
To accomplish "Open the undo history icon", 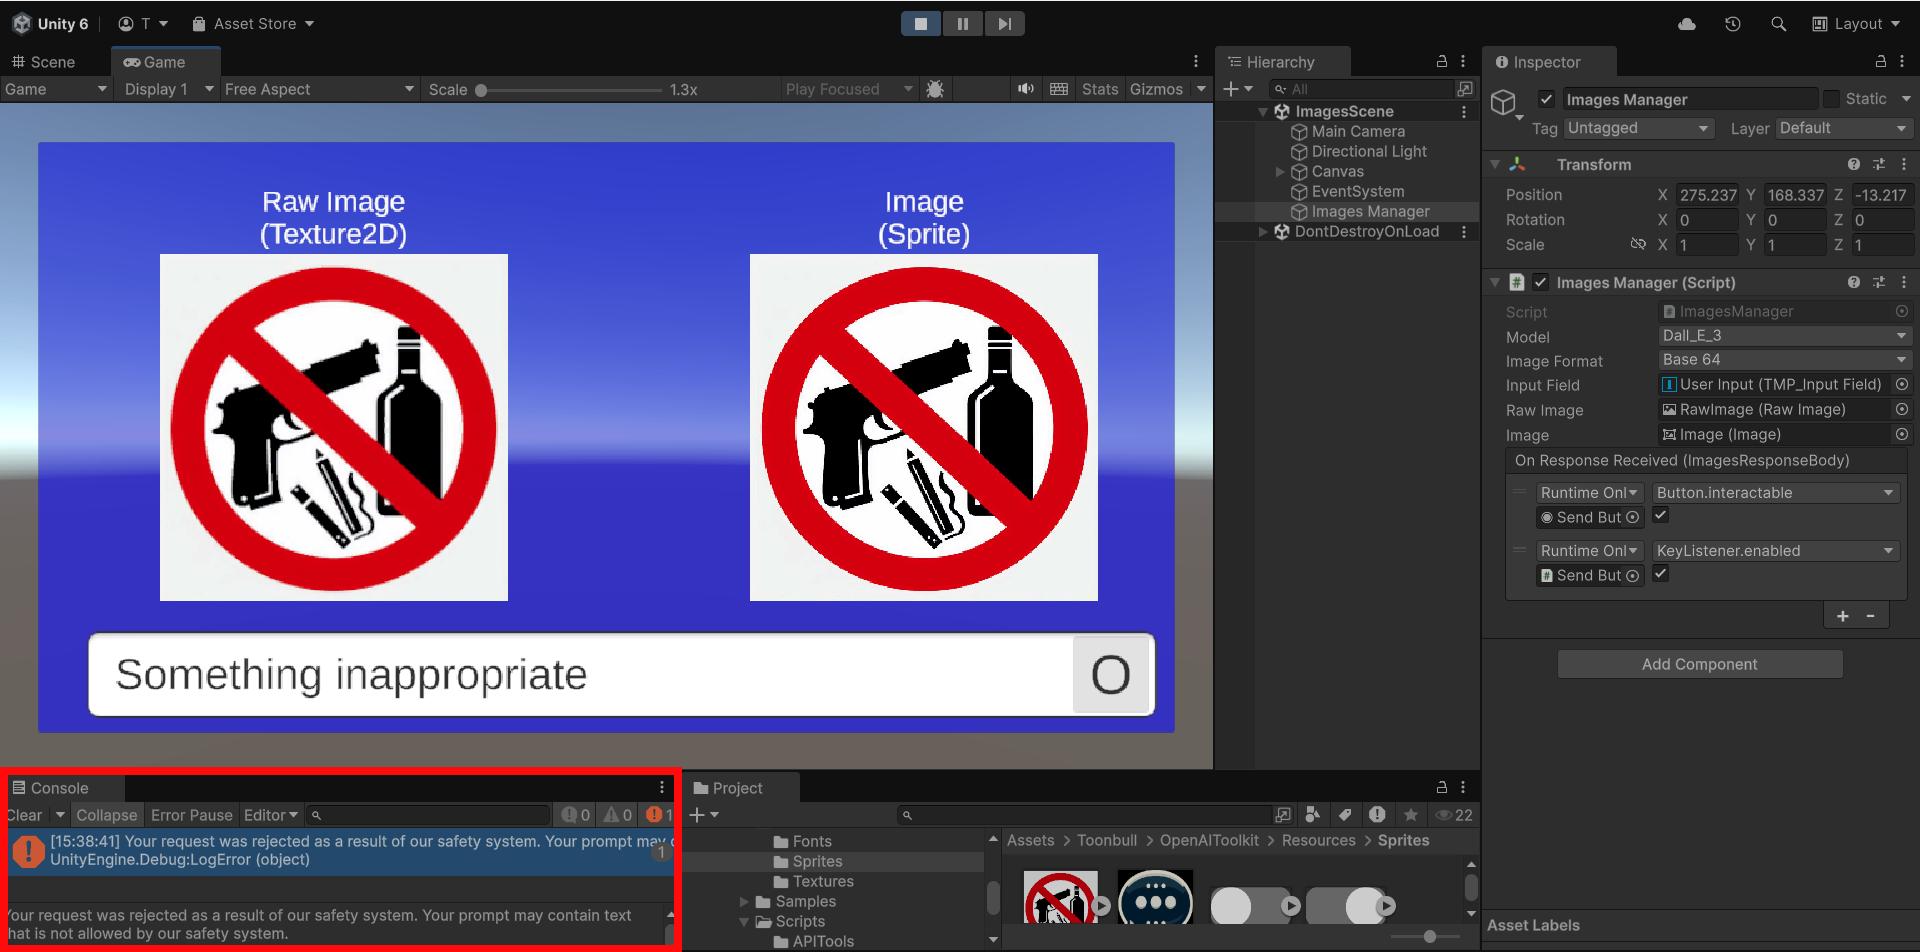I will tap(1733, 24).
